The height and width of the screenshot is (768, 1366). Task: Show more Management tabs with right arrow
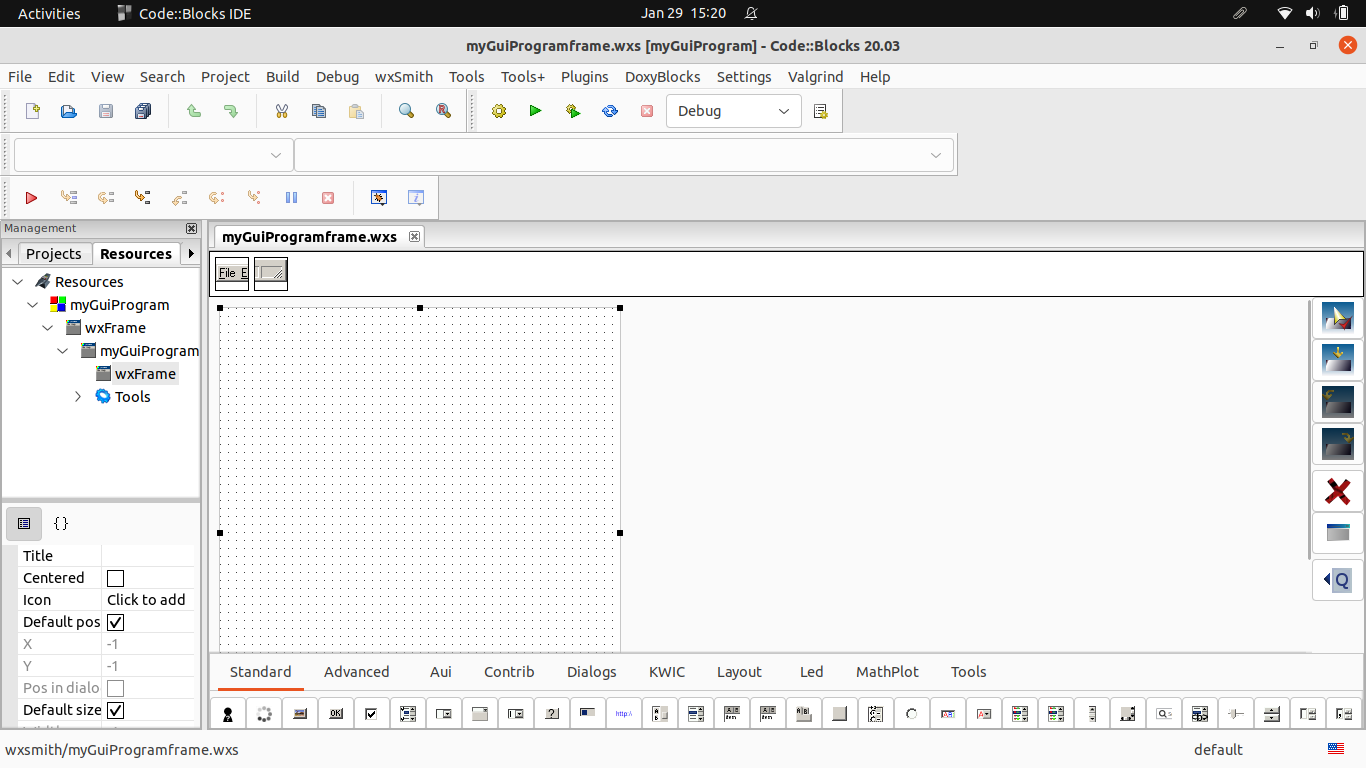pyautogui.click(x=191, y=254)
